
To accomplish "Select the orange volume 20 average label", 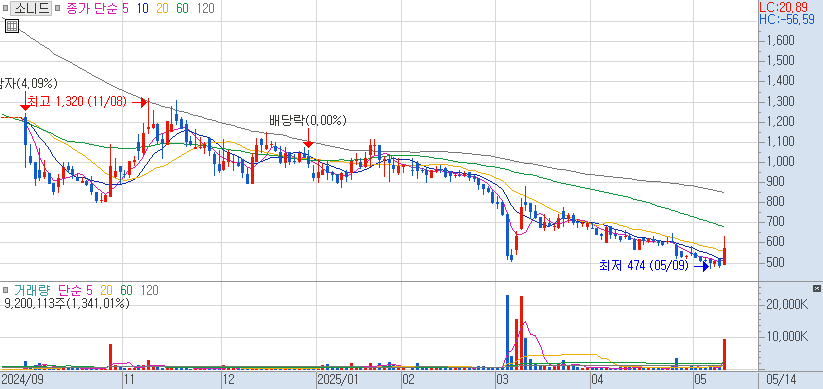I will (107, 290).
